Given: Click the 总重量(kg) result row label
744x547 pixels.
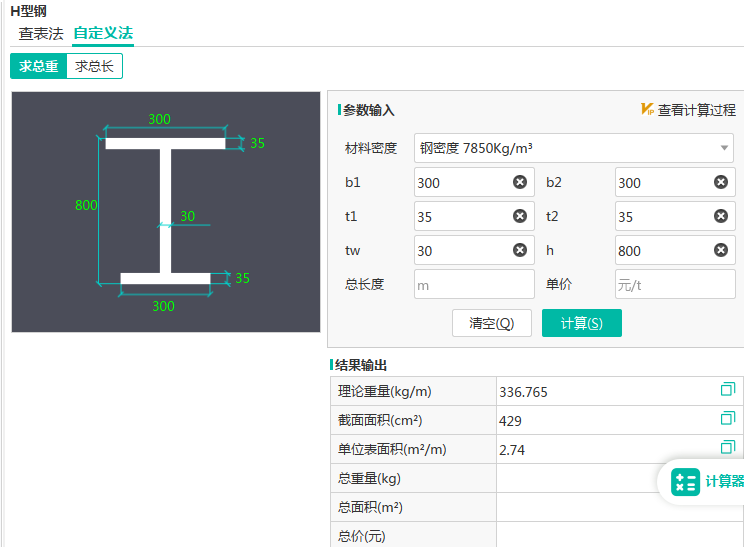Looking at the screenshot, I should [369, 478].
